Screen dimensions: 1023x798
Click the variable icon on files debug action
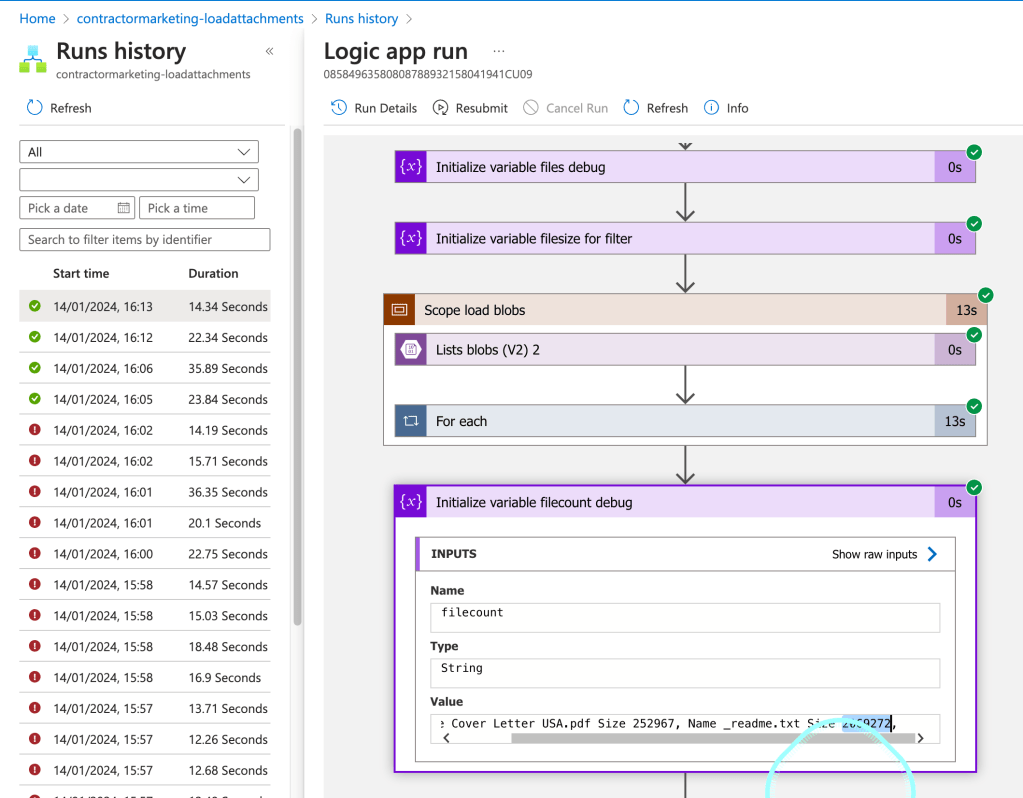tap(411, 167)
